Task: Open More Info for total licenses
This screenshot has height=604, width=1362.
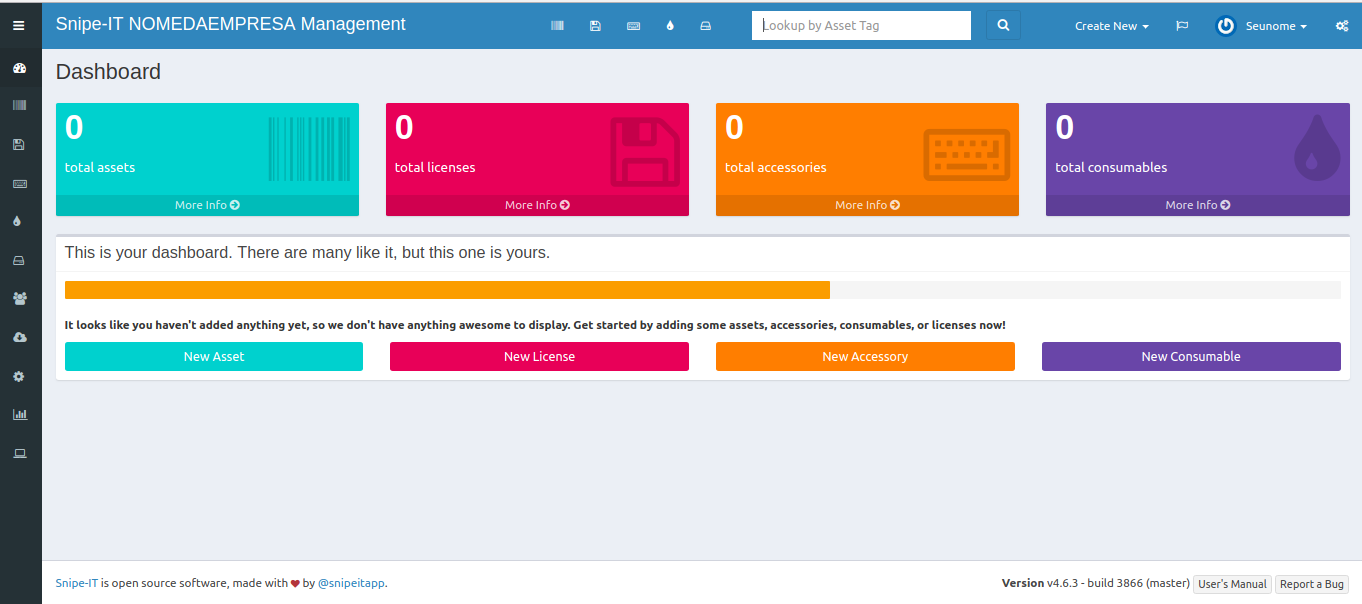Action: tap(537, 205)
